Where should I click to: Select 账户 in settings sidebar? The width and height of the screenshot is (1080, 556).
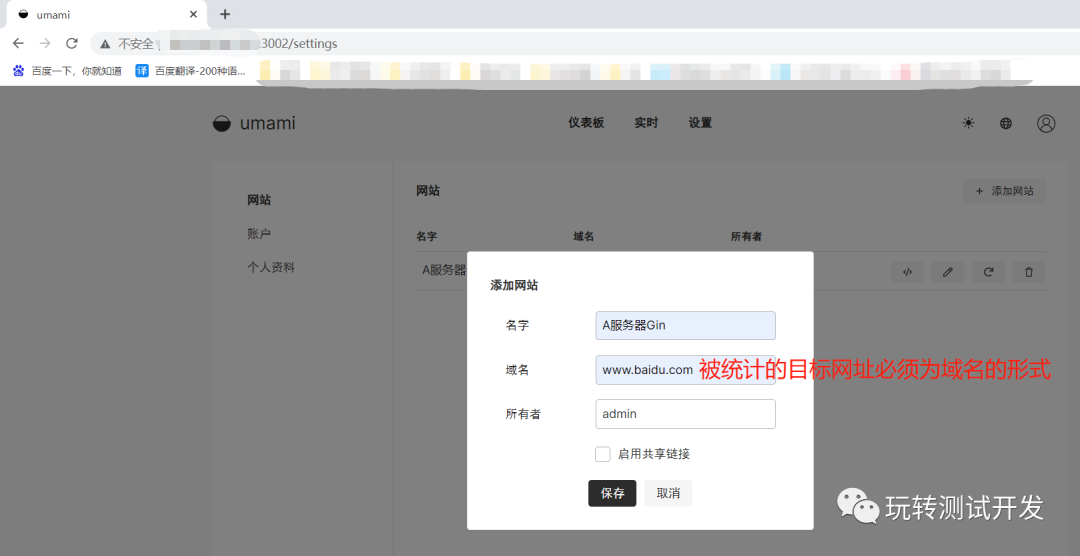(x=259, y=234)
